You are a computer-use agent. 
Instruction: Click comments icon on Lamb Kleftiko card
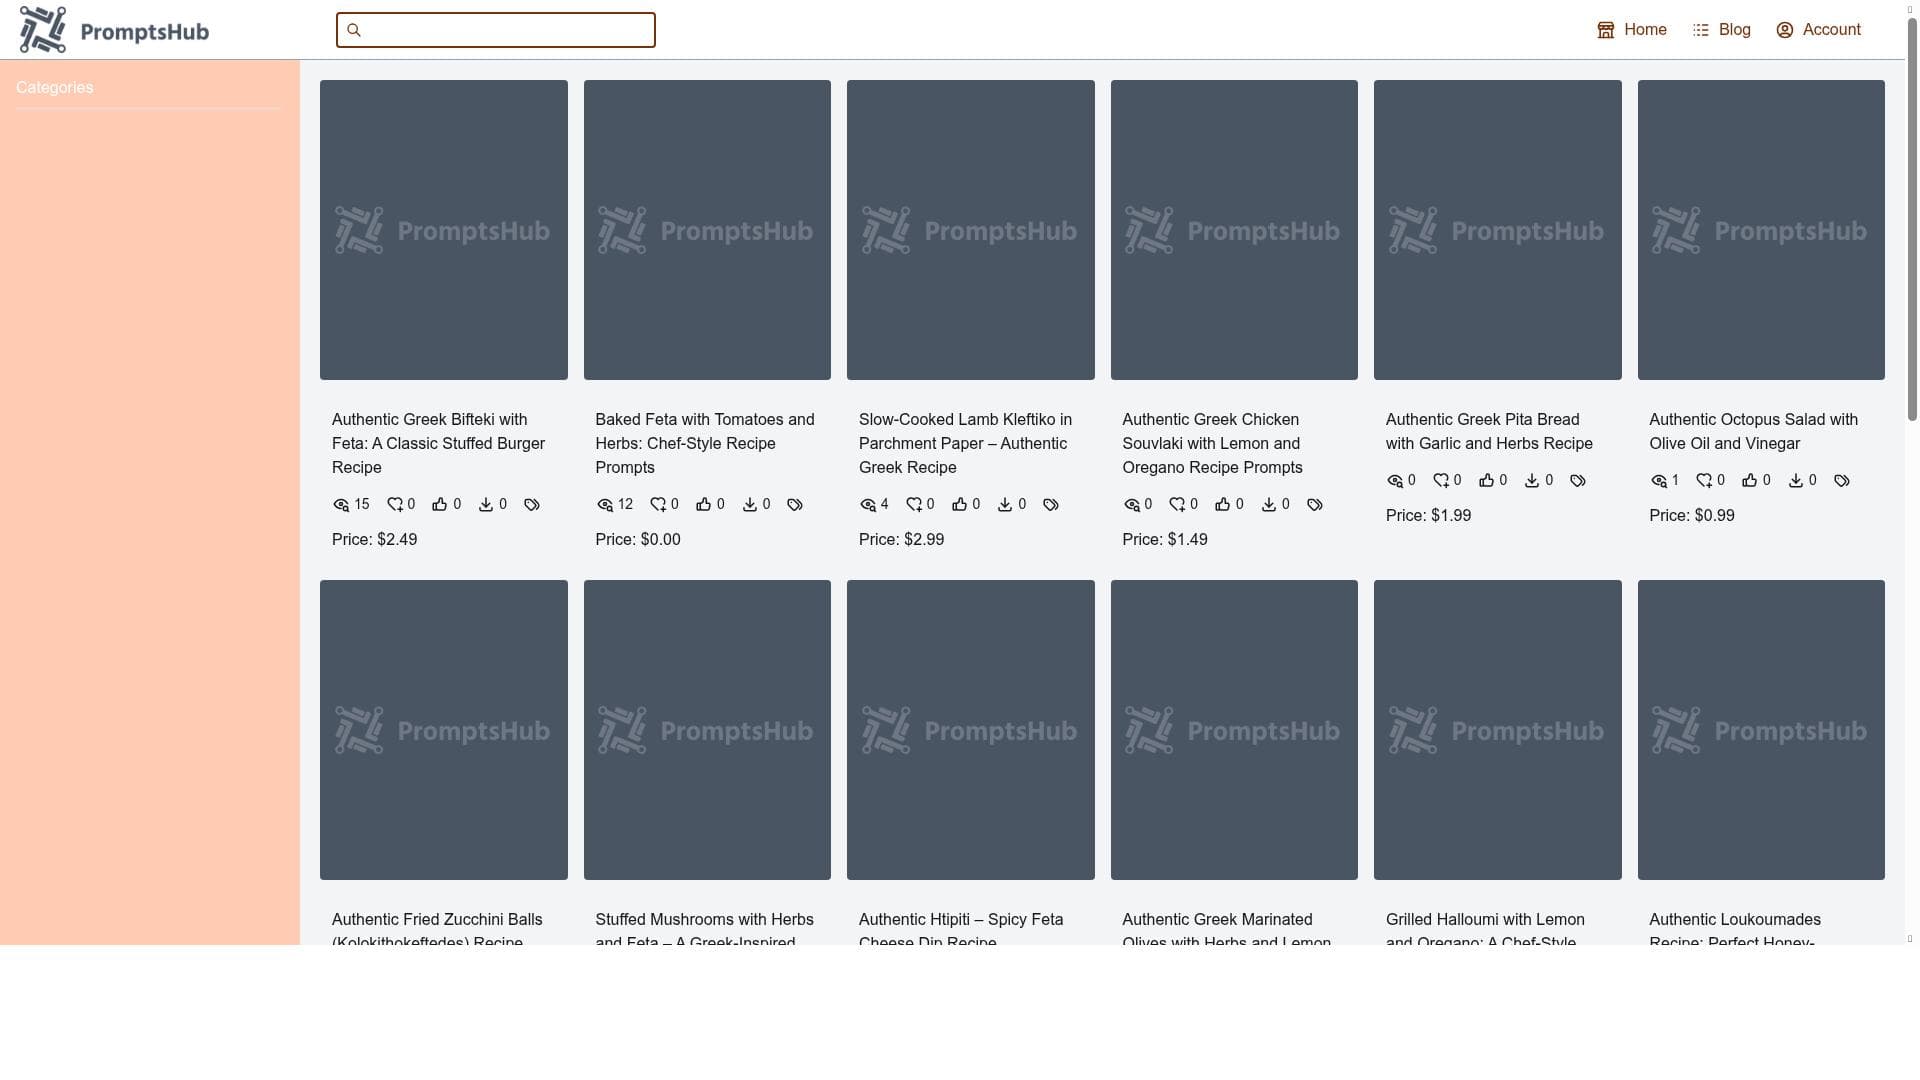tap(914, 505)
